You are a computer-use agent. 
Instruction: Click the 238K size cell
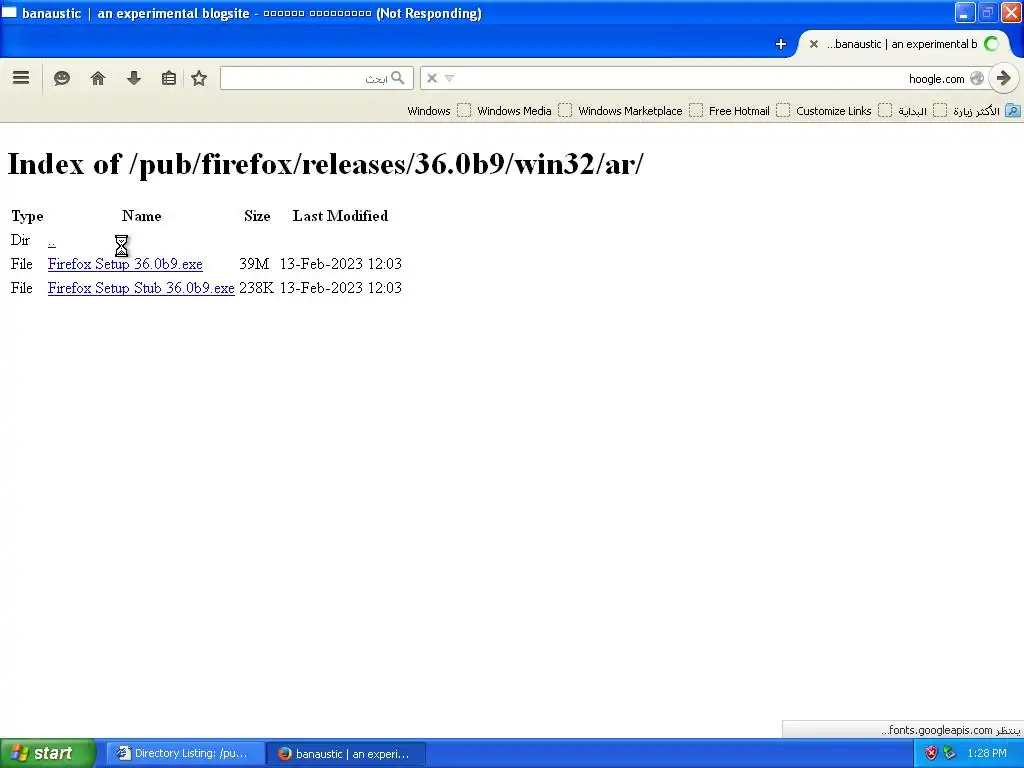256,288
